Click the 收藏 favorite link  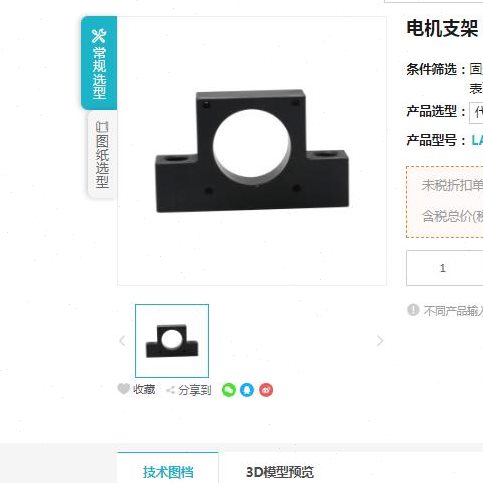[x=144, y=389]
